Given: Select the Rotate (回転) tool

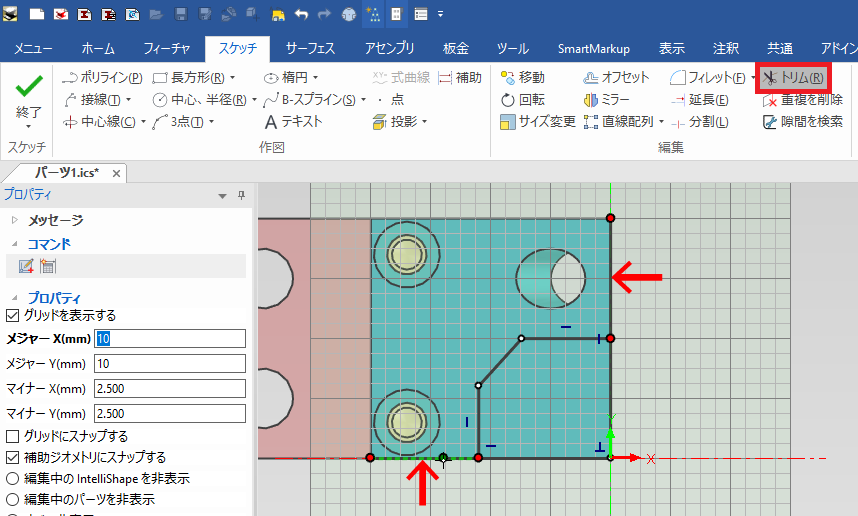Looking at the screenshot, I should pyautogui.click(x=522, y=99).
